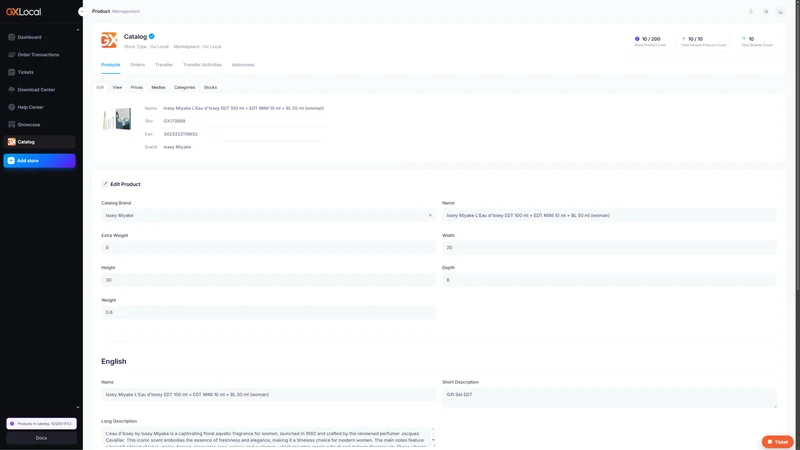Click the Product breadcrumb text
Viewport: 800px width, 450px height.
point(101,11)
